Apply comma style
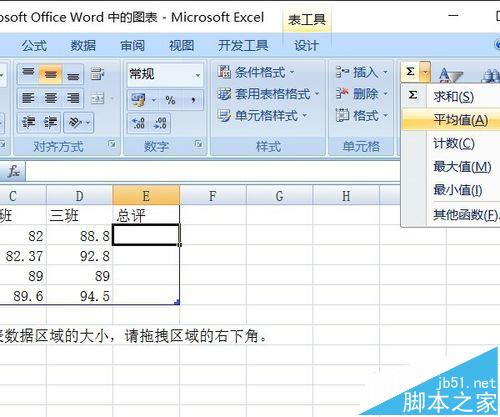The height and width of the screenshot is (417, 500). pyautogui.click(x=193, y=99)
